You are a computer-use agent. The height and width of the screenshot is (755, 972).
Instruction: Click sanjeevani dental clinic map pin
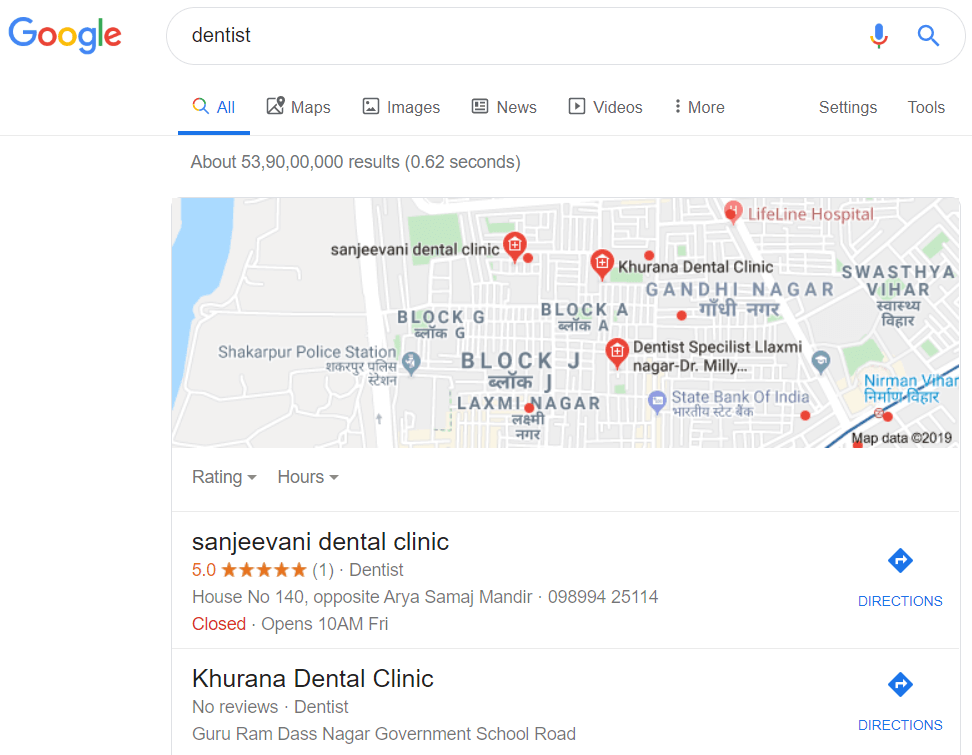coord(515,246)
